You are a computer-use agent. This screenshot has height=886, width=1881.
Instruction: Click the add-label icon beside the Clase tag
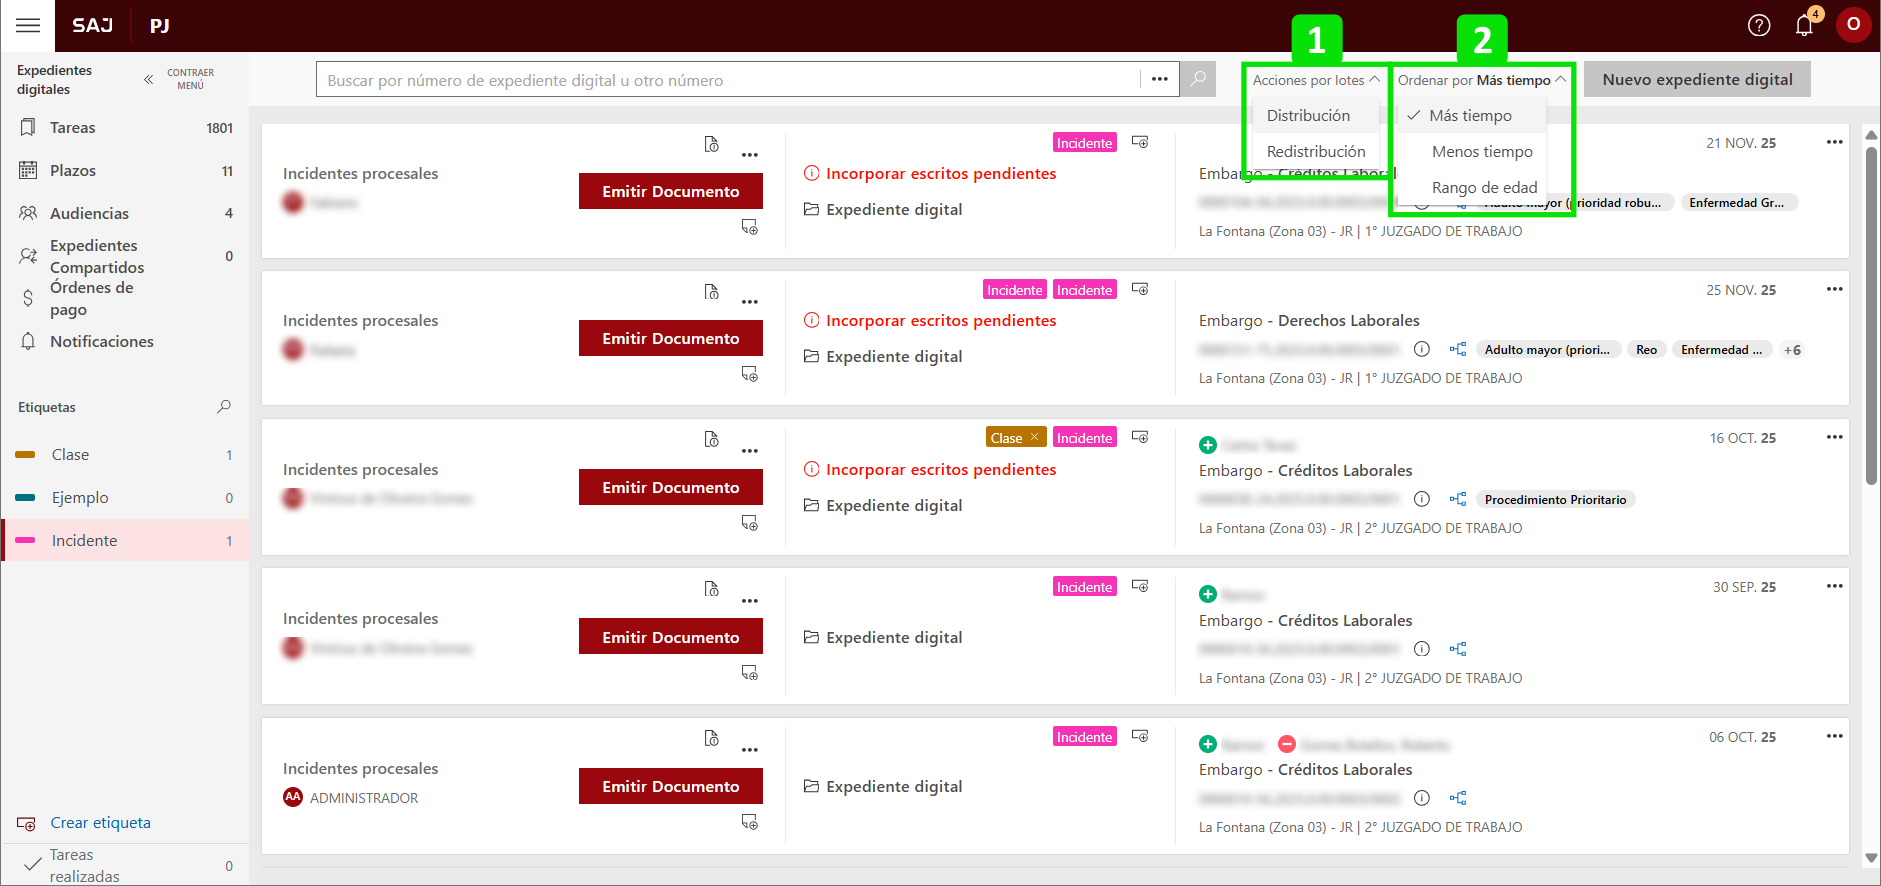tap(1140, 437)
